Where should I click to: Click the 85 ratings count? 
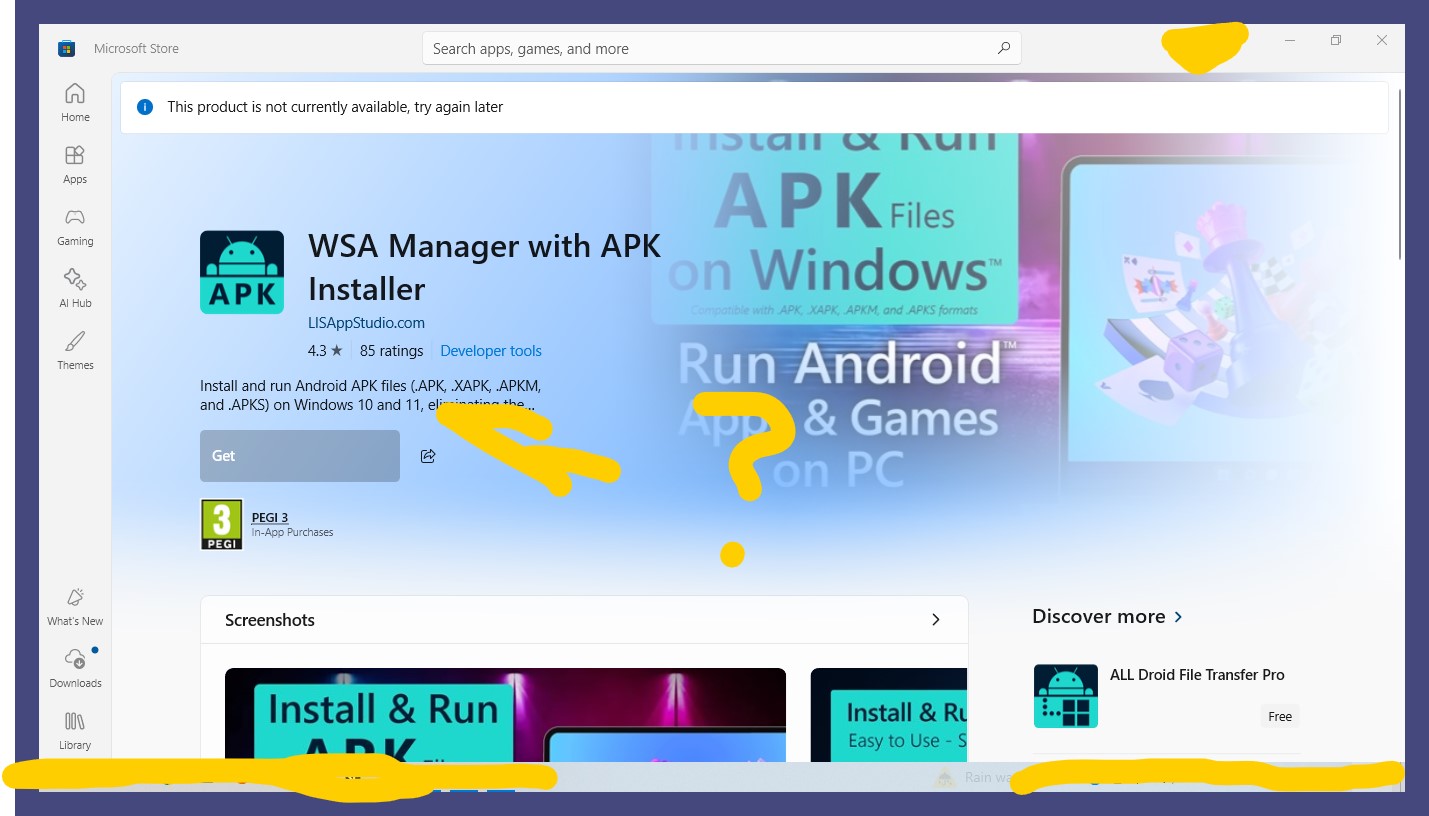point(392,351)
